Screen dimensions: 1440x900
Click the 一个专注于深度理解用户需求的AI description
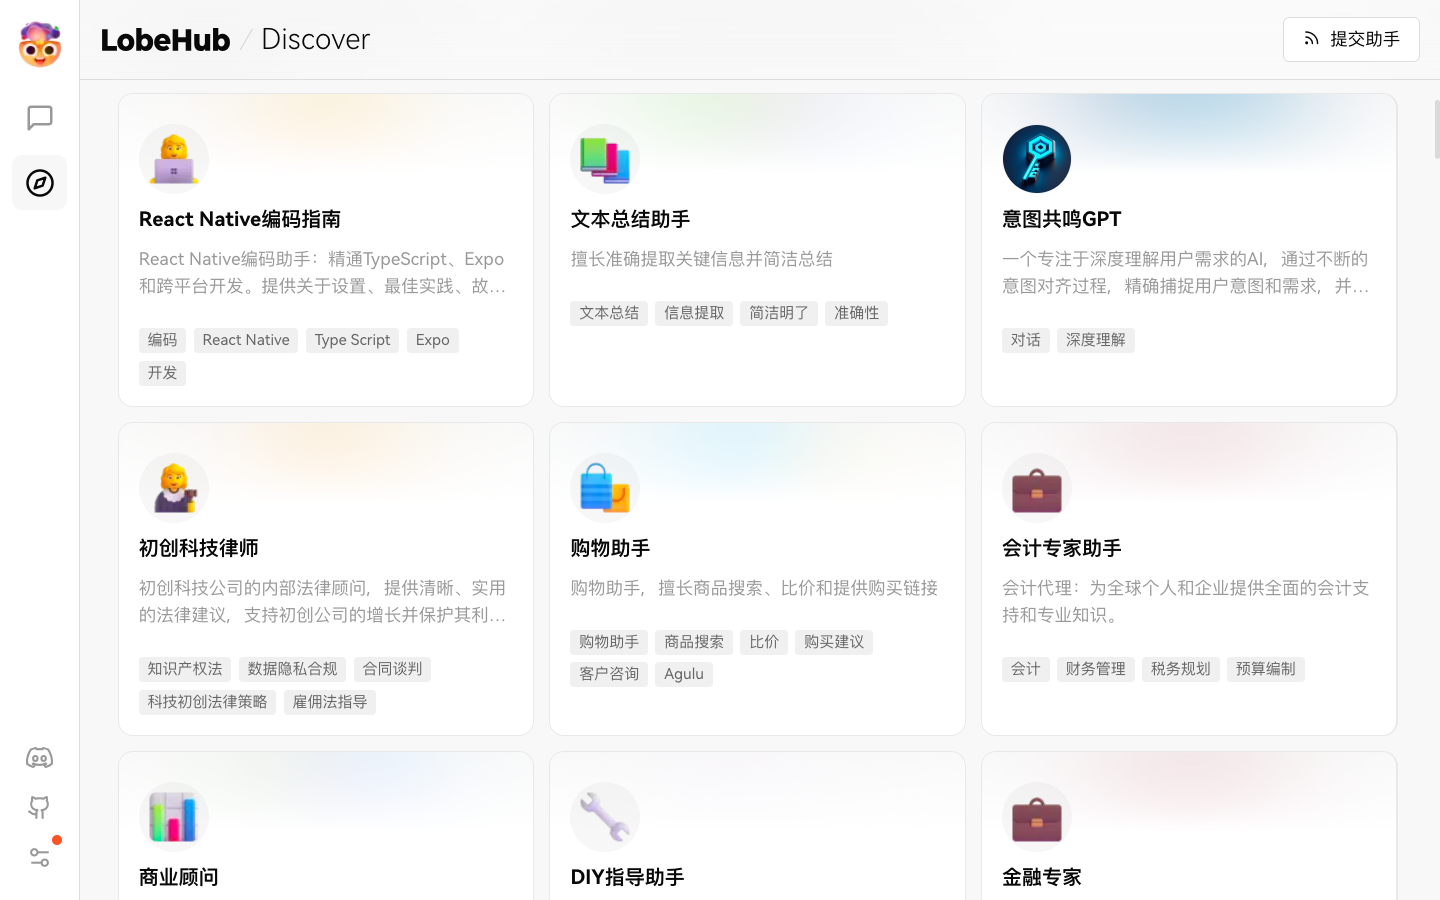1186,272
